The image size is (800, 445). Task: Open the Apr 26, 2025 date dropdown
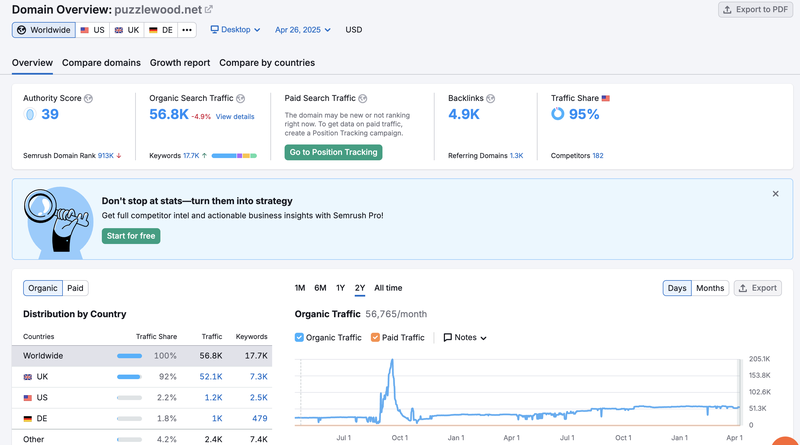tap(303, 30)
